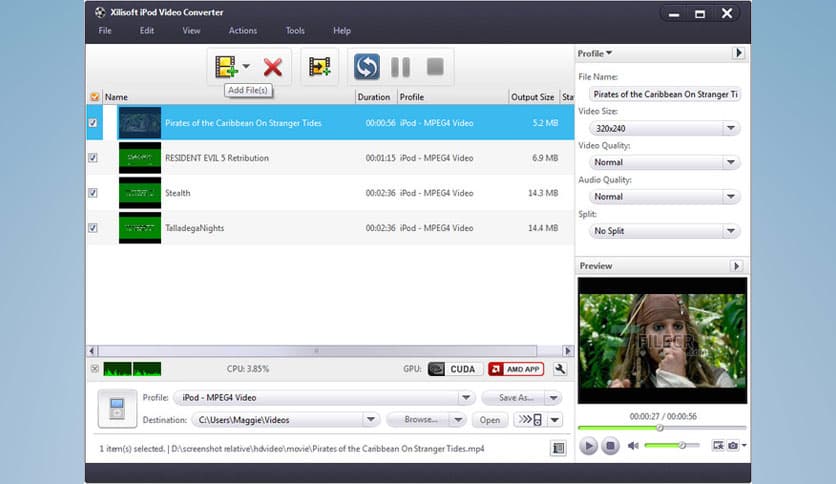
Task: Open the Add File(s) dropdown arrow
Action: tap(246, 67)
